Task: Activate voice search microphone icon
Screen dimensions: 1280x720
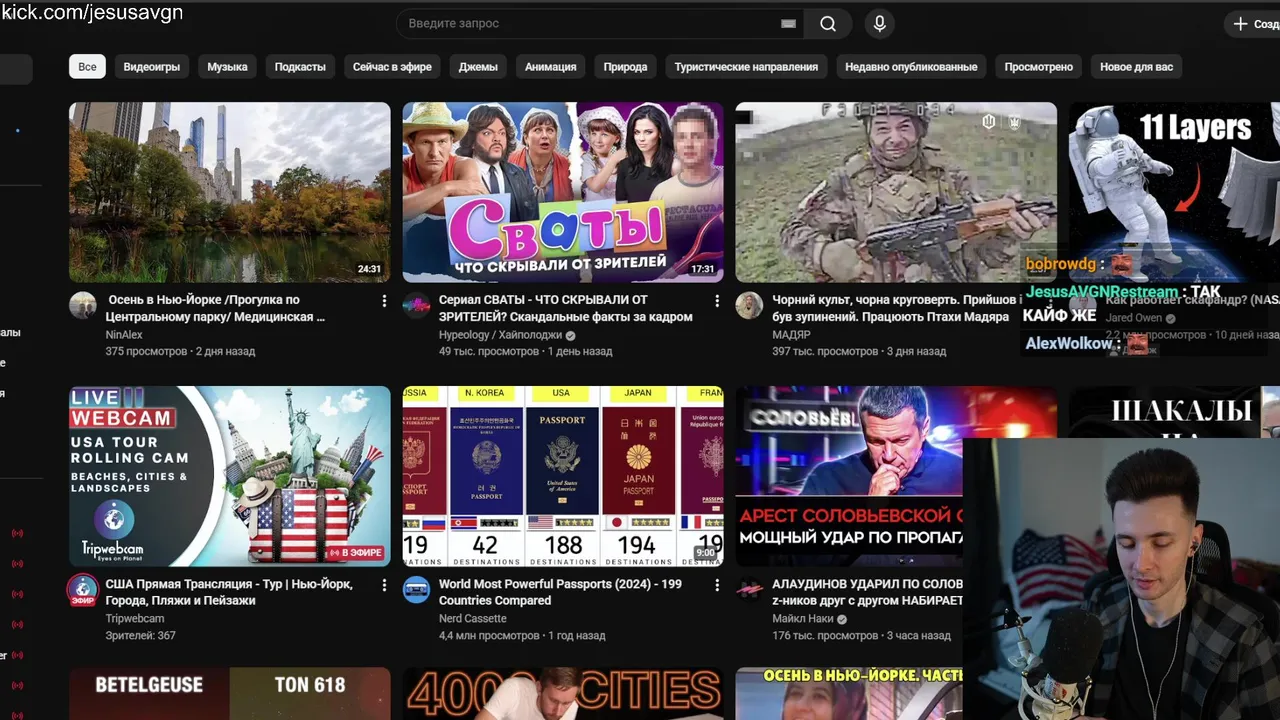Action: point(879,24)
